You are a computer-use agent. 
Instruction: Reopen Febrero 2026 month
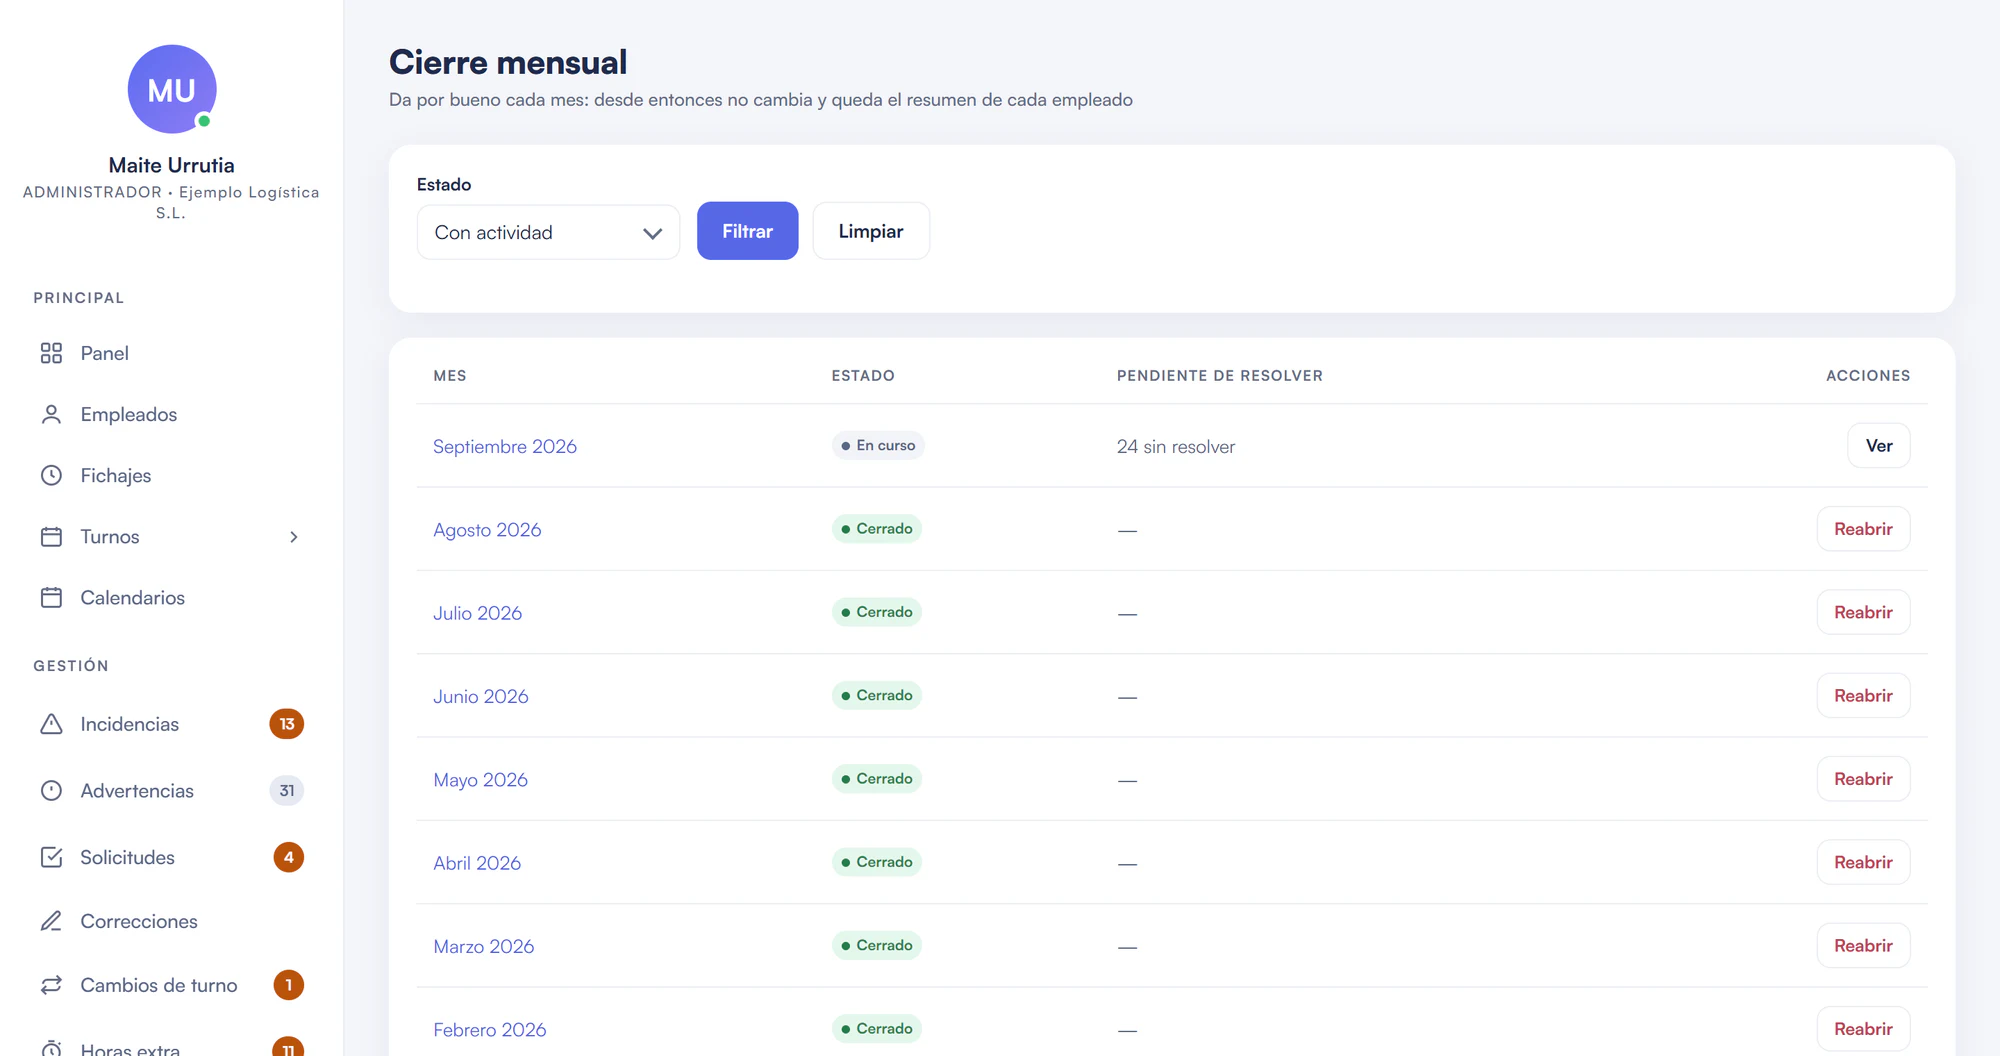(x=1863, y=1029)
